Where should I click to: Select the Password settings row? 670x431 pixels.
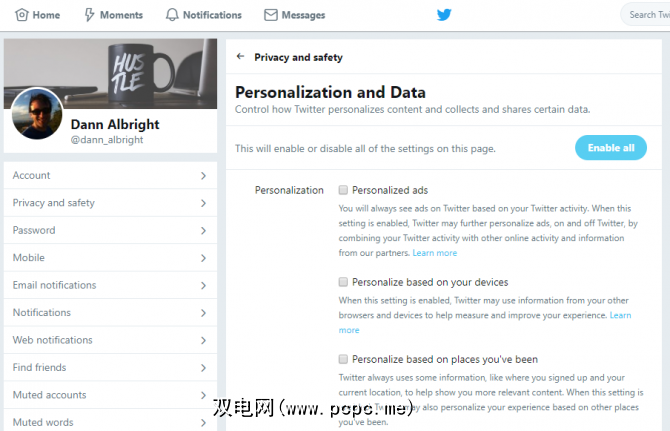tap(110, 230)
